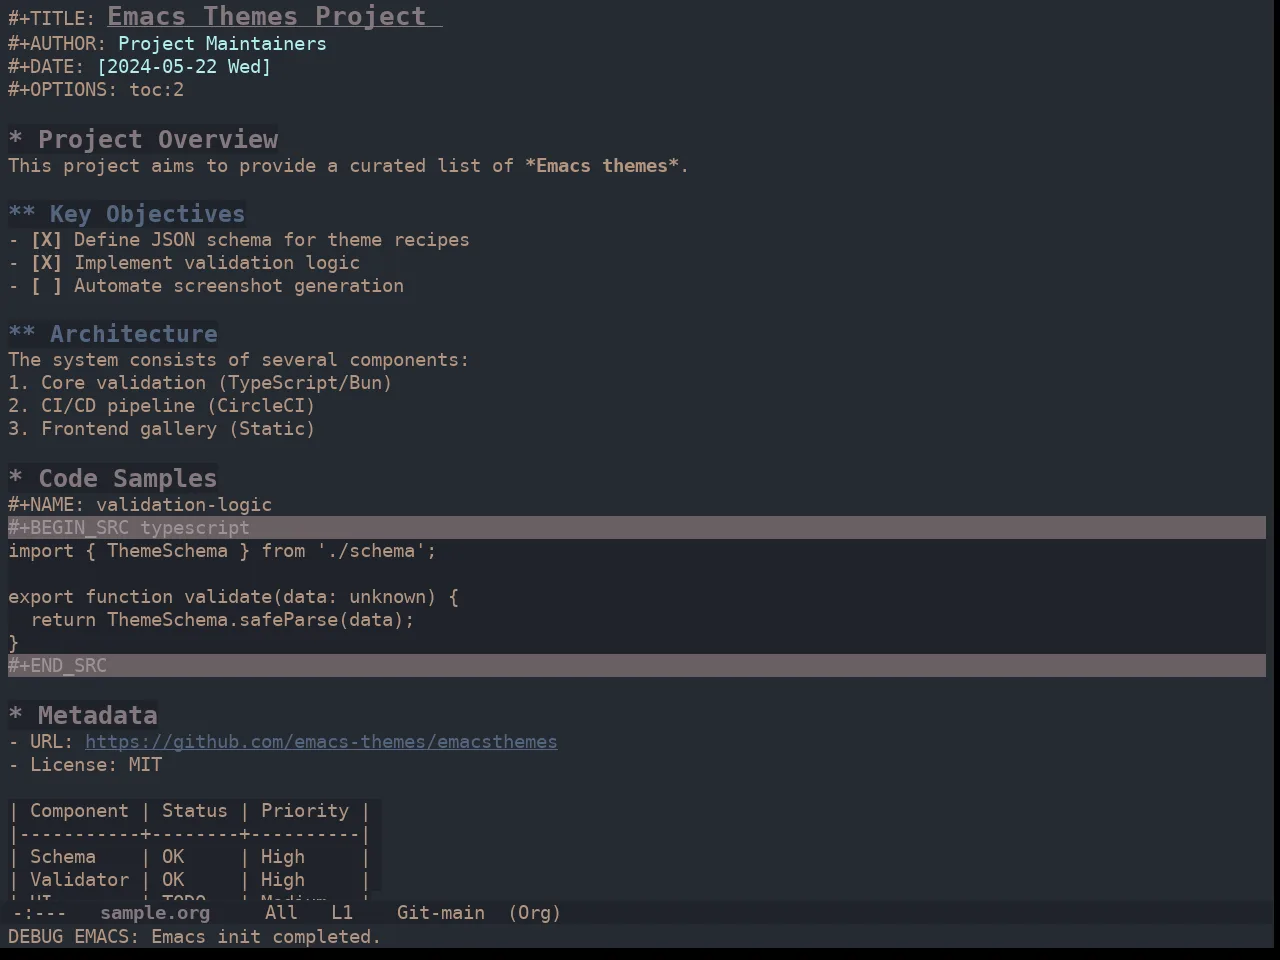Image resolution: width=1280 pixels, height=960 pixels.
Task: Click 'sample.org' buffer name in mode line
Action: (x=155, y=913)
